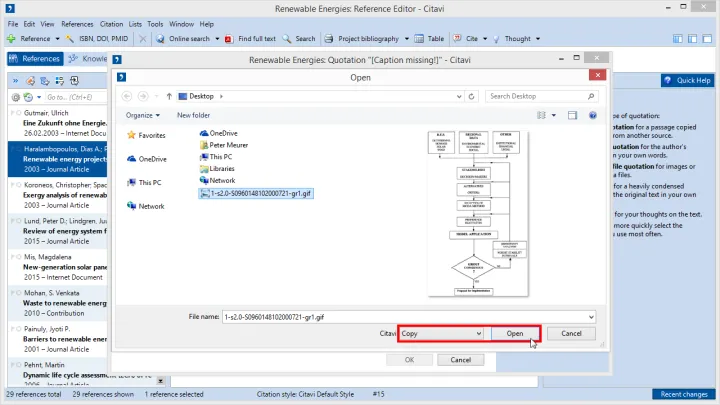Screen dimensions: 720x405
Task: Open the change view options dropdown arrow
Action: click(554, 115)
